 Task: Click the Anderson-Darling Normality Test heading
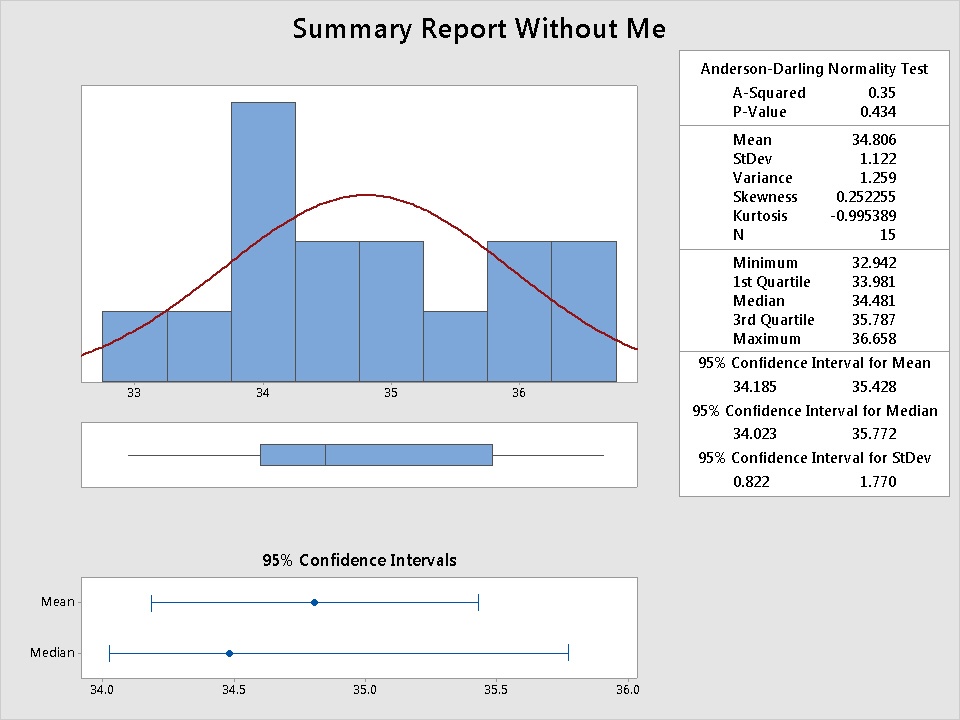tap(814, 69)
